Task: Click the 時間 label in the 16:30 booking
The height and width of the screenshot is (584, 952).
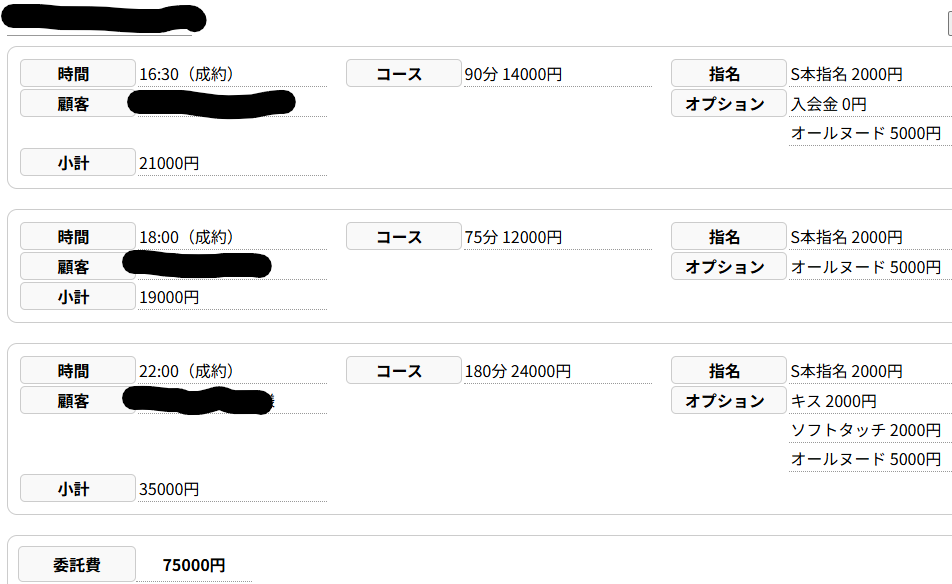Action: tap(77, 74)
